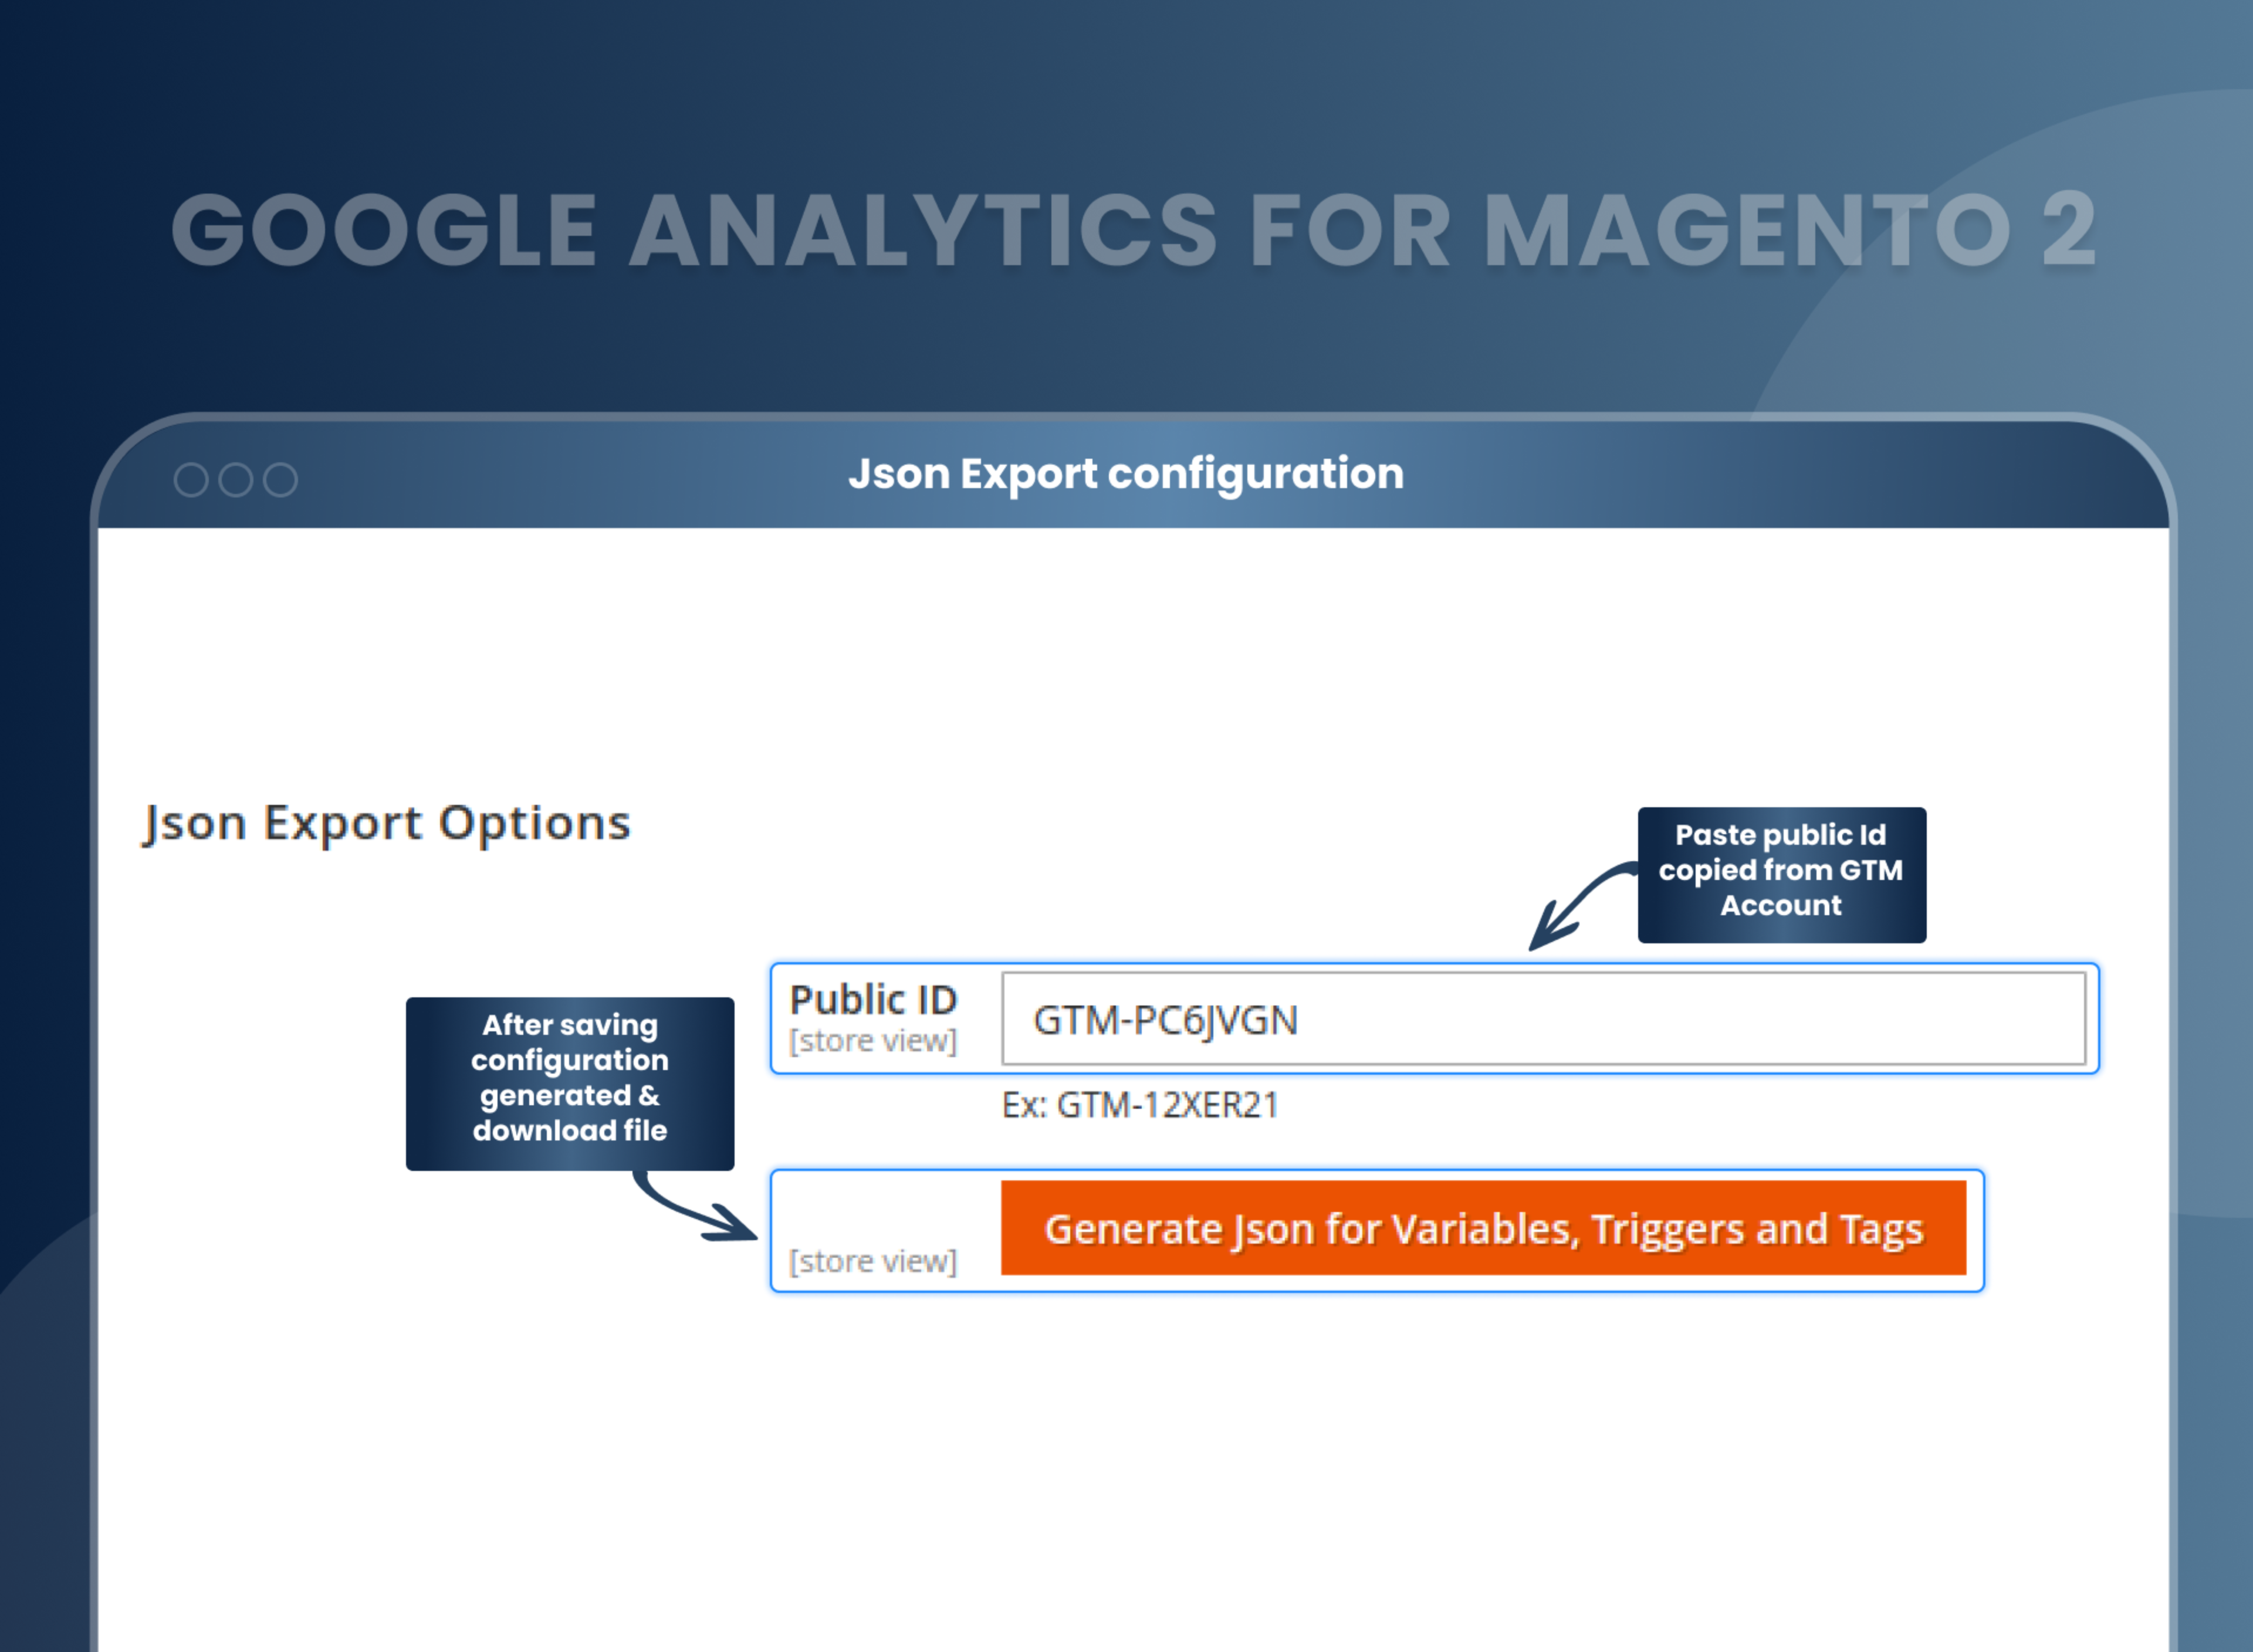Click '[store view]' under Public ID label

(873, 1041)
